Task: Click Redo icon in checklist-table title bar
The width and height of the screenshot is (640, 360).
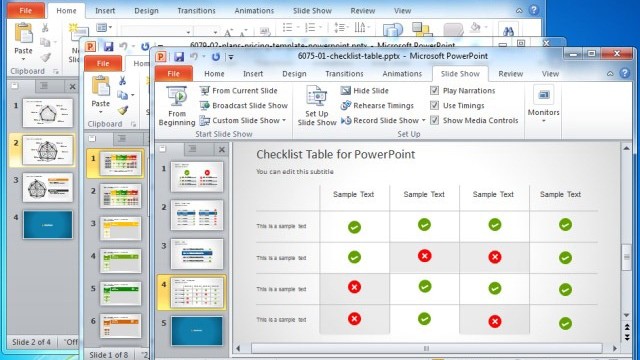Action: (216, 57)
